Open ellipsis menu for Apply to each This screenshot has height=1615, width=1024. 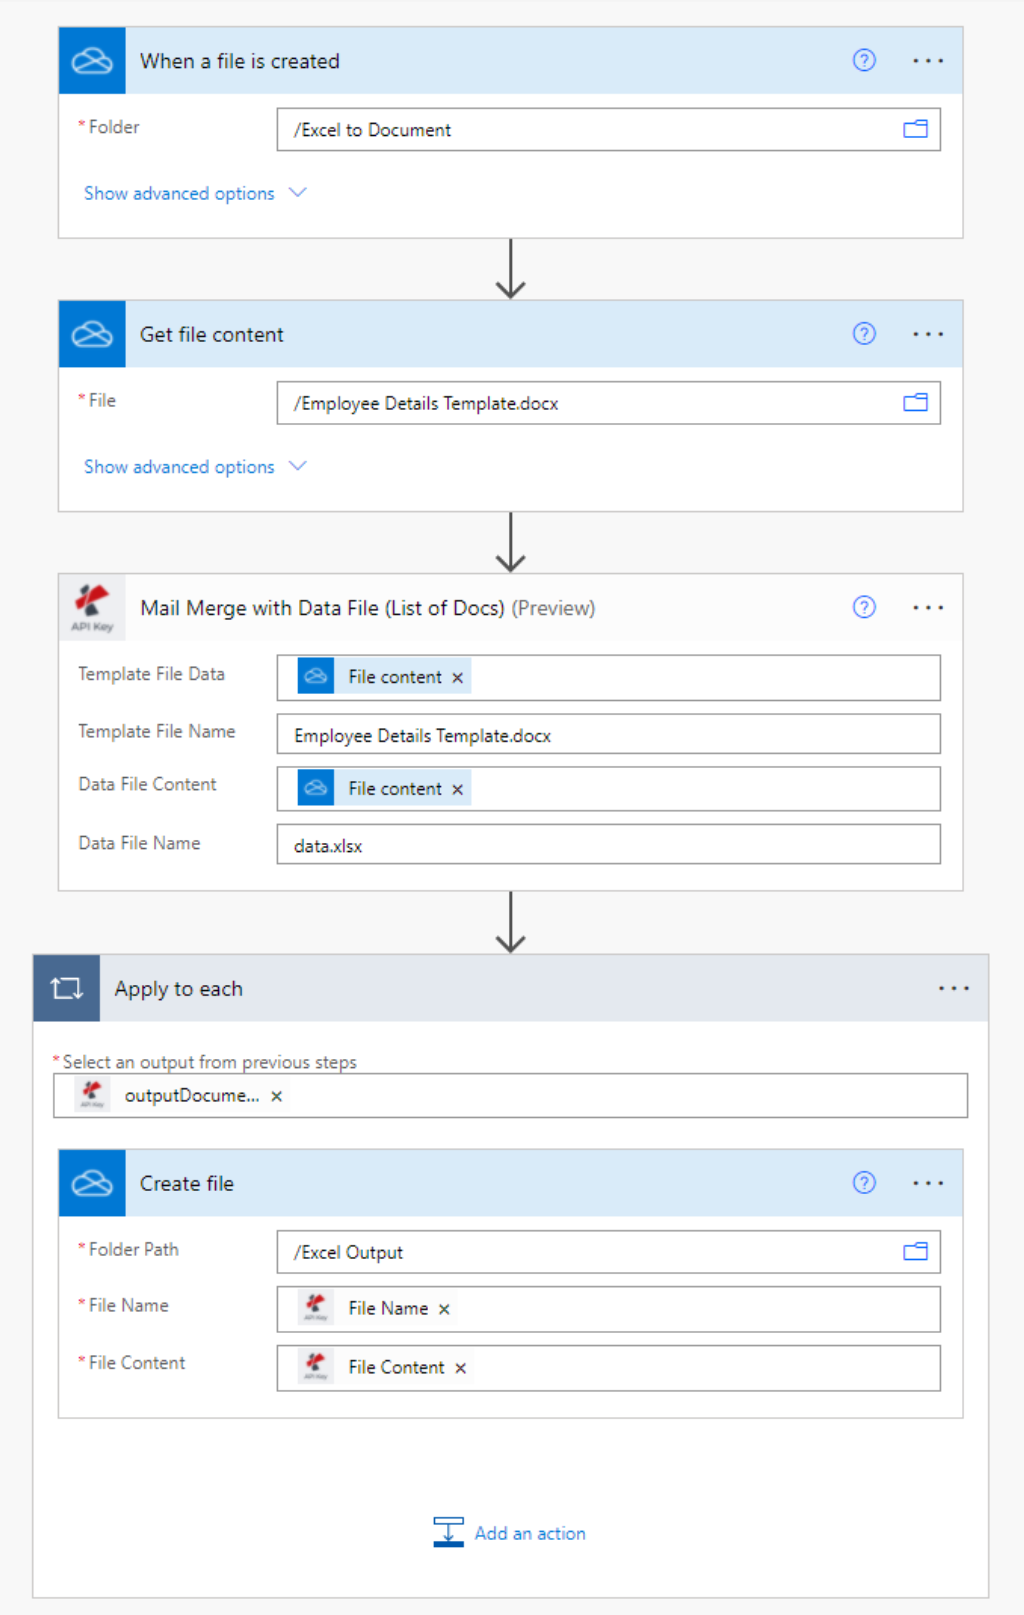[x=953, y=989]
